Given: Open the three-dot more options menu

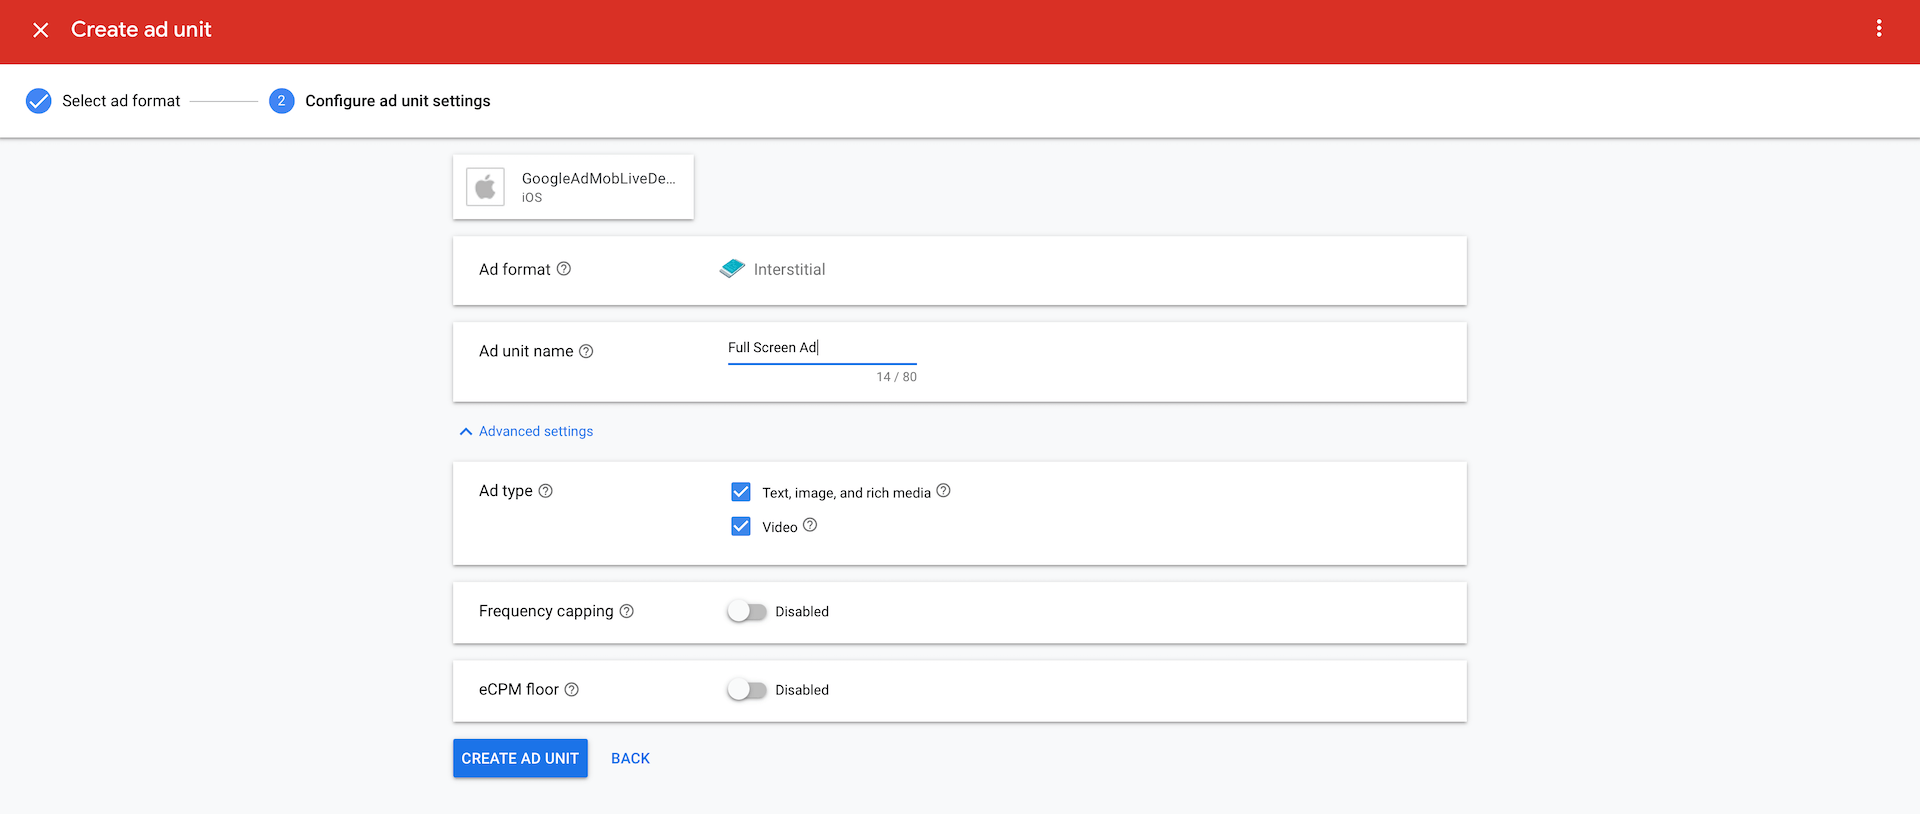Looking at the screenshot, I should tap(1879, 29).
